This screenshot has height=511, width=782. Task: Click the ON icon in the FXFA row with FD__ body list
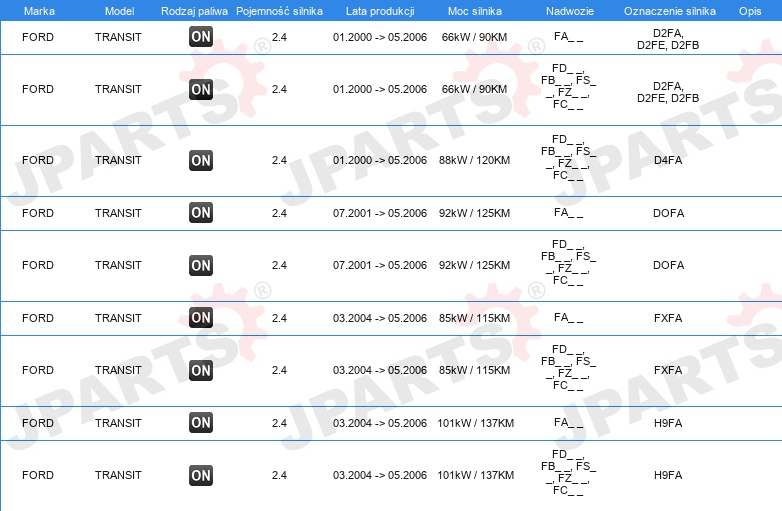pos(201,370)
